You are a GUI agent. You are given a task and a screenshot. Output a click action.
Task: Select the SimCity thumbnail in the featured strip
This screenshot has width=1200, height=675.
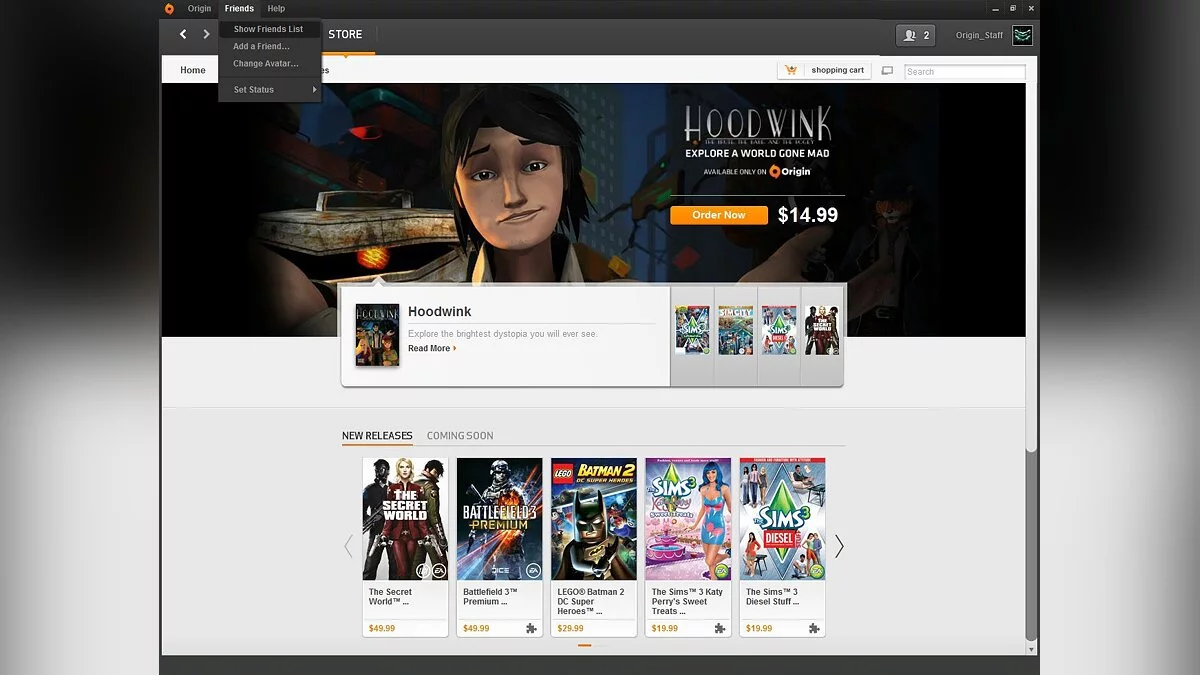736,330
